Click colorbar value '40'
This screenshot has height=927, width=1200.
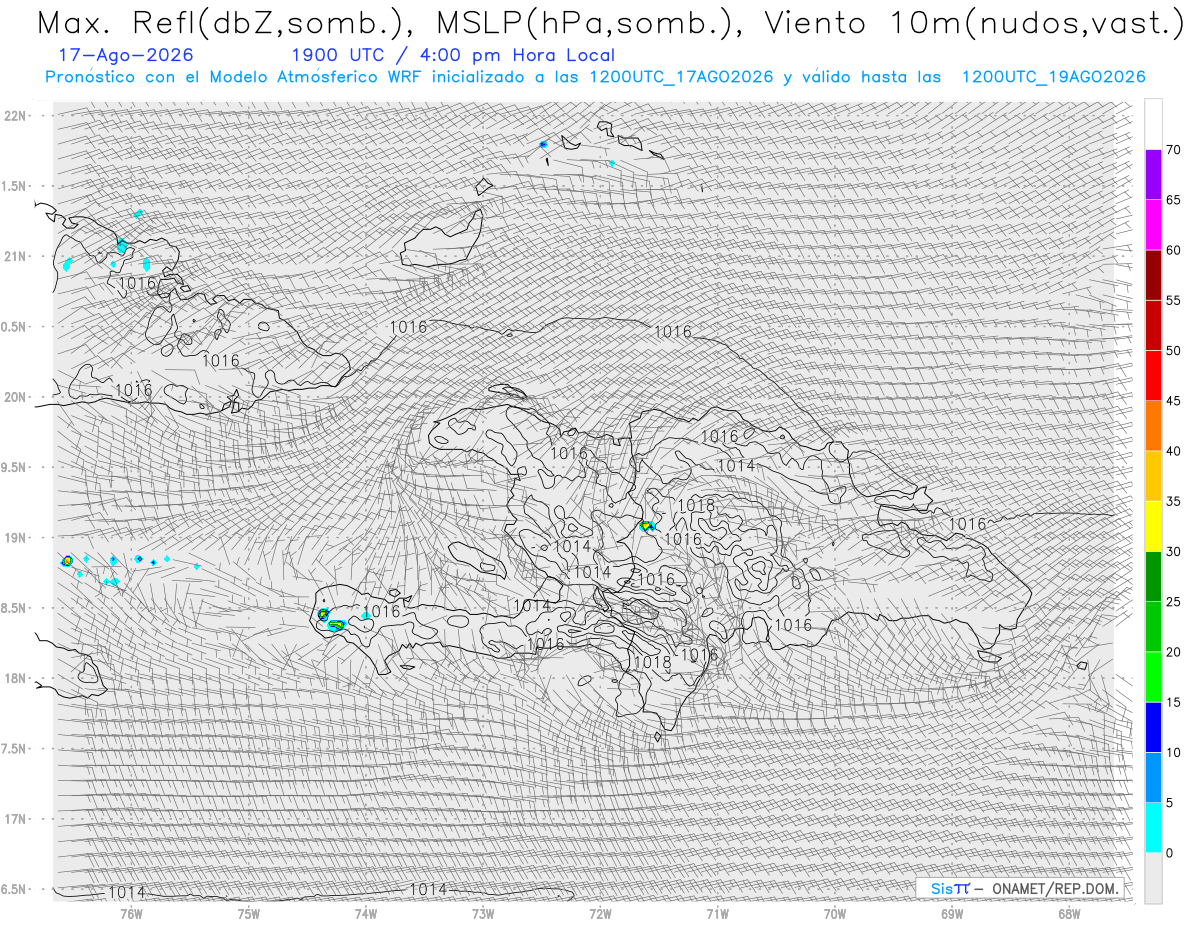click(x=1174, y=451)
